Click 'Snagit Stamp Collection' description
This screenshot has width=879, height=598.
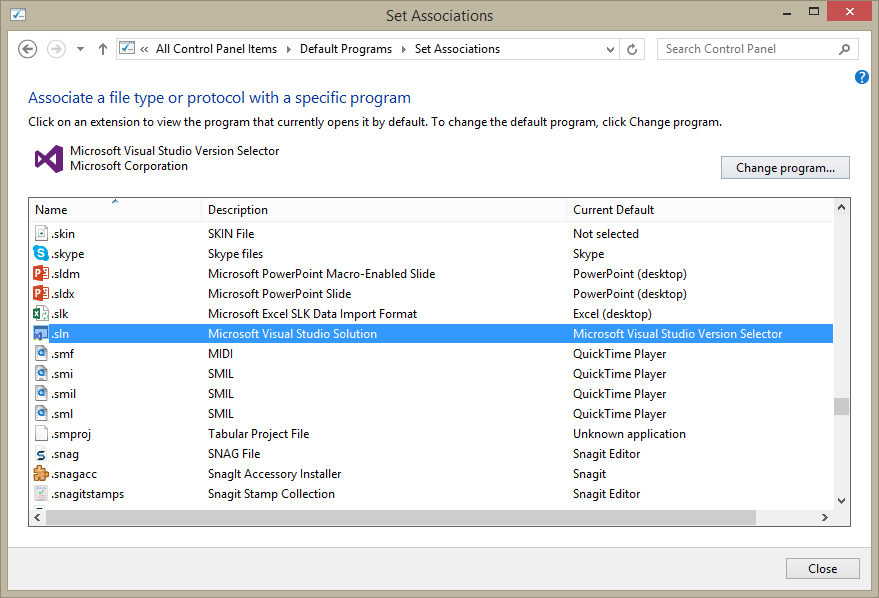[271, 494]
